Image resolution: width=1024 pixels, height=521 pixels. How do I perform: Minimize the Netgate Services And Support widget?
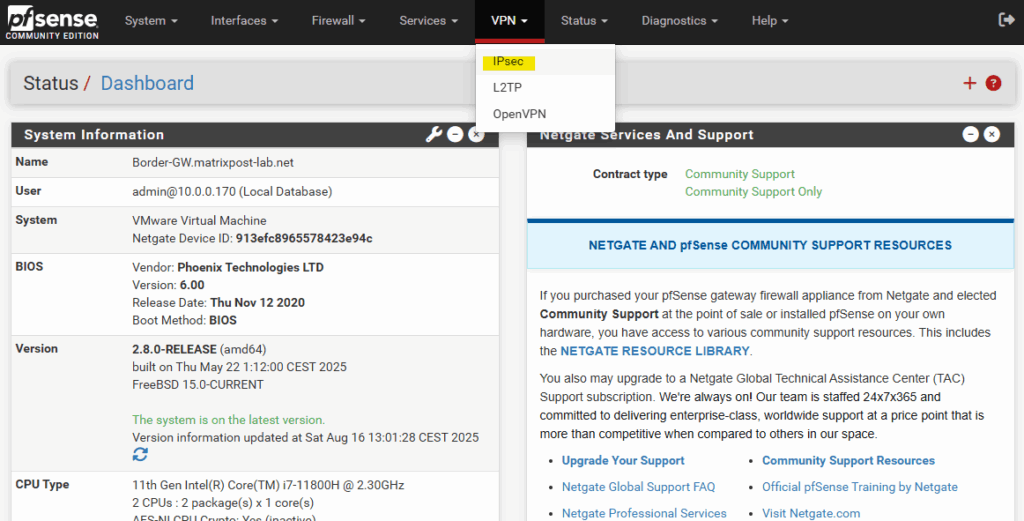tap(970, 134)
